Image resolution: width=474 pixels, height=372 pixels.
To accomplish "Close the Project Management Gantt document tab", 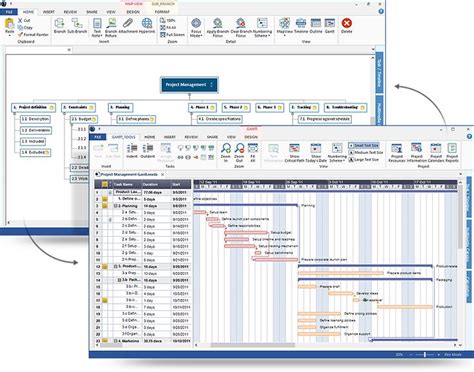I will tap(163, 174).
